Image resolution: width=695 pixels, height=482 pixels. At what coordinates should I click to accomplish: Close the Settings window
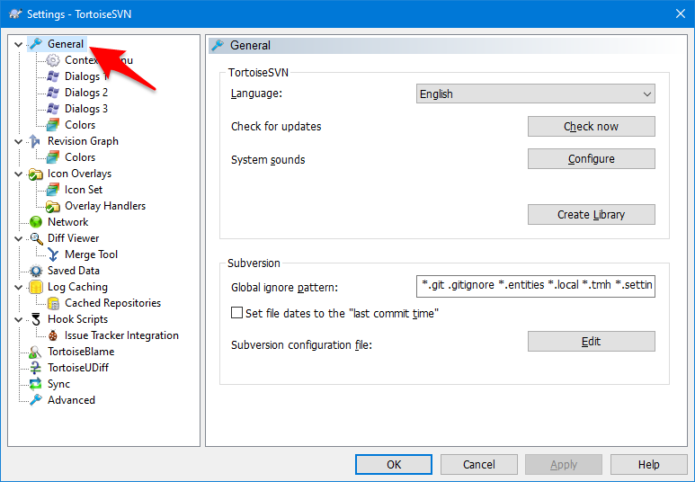(680, 14)
